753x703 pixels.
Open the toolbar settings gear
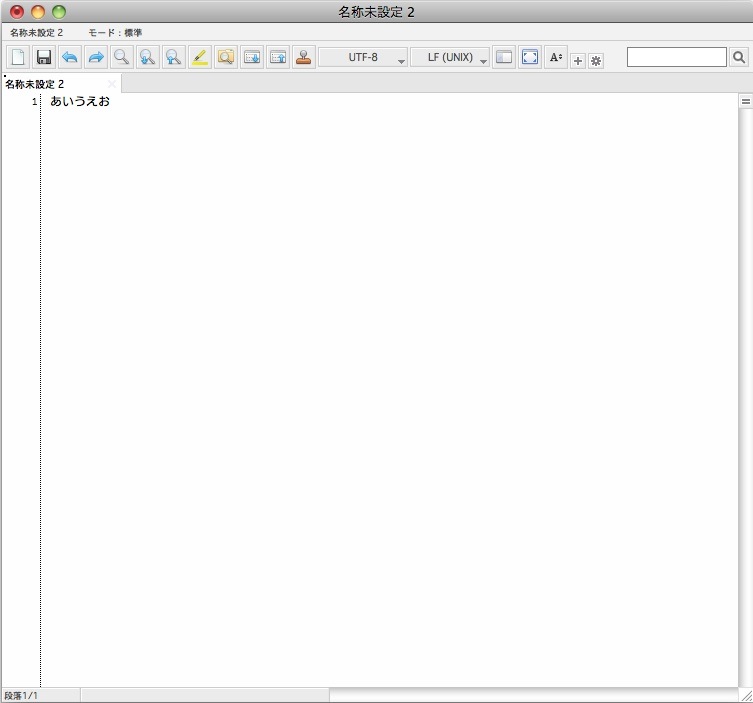(x=596, y=61)
